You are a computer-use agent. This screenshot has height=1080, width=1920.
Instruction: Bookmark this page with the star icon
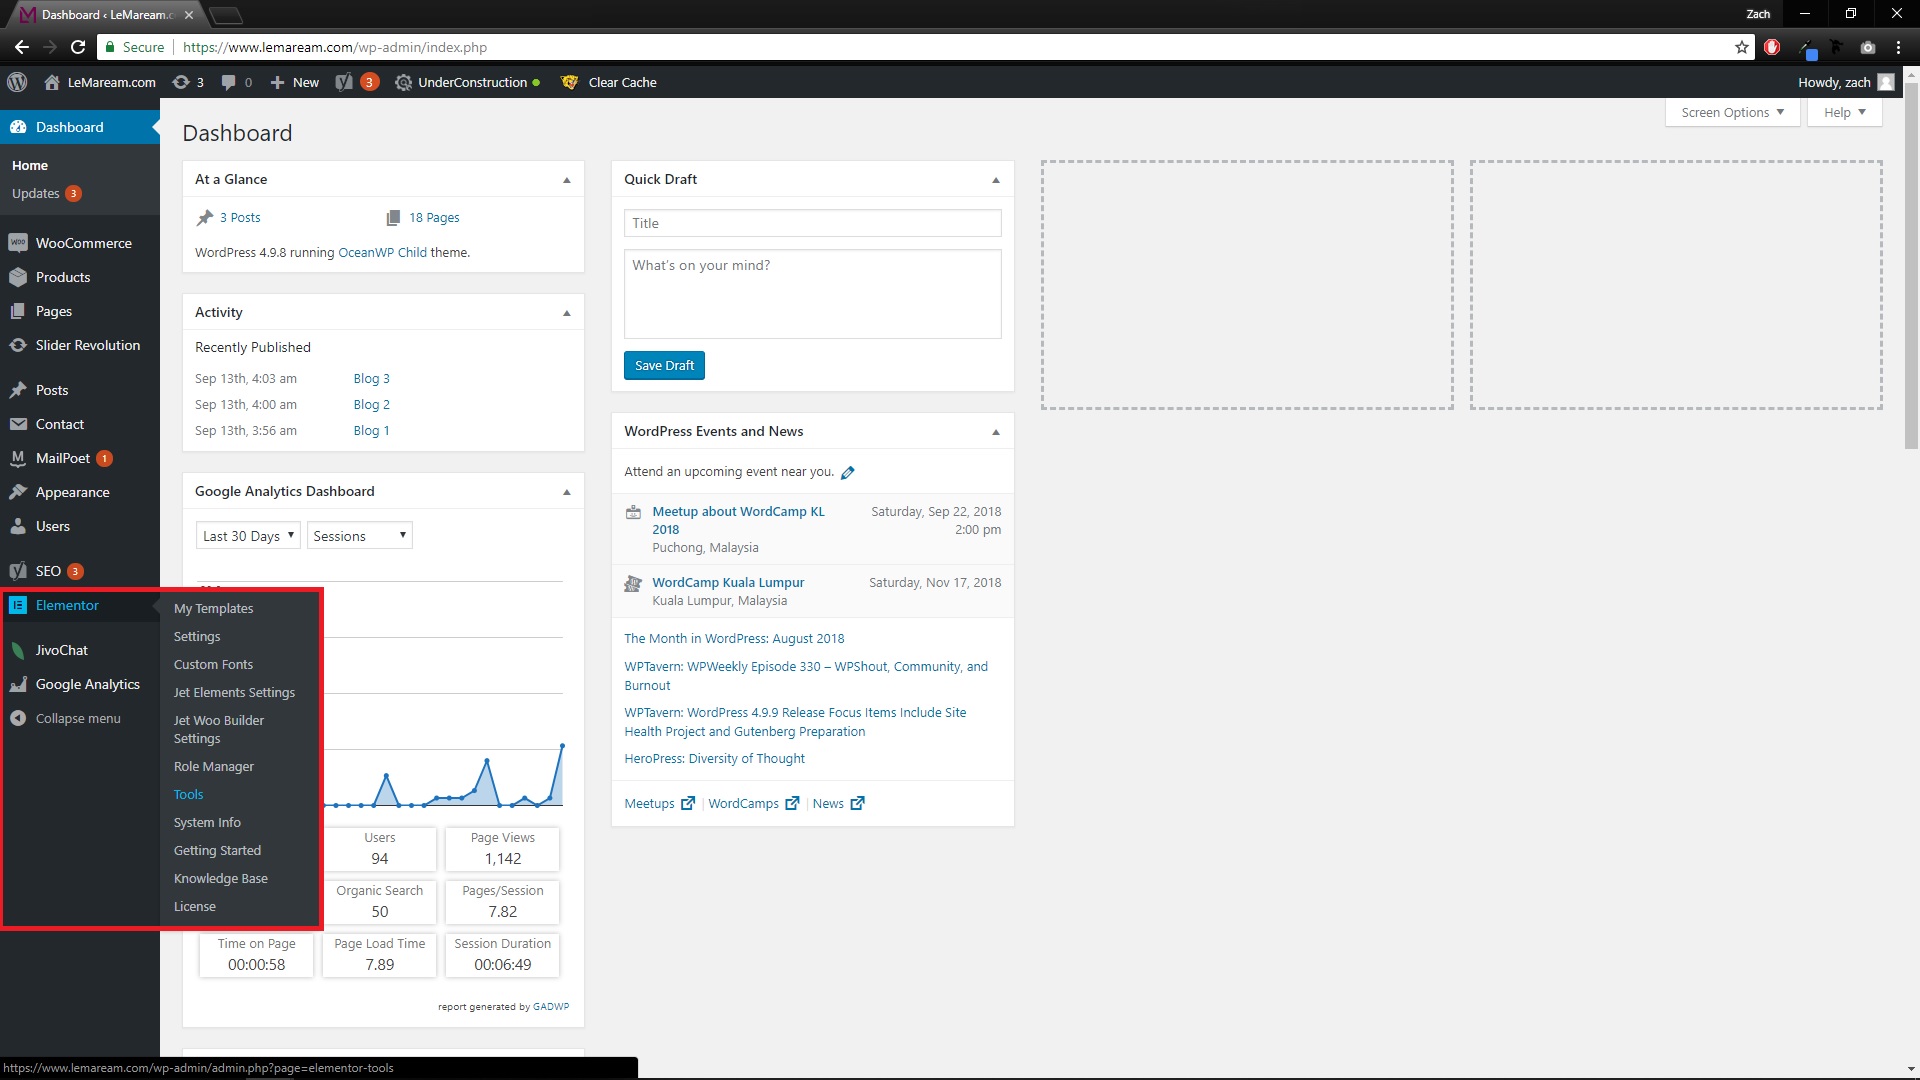pyautogui.click(x=1742, y=47)
